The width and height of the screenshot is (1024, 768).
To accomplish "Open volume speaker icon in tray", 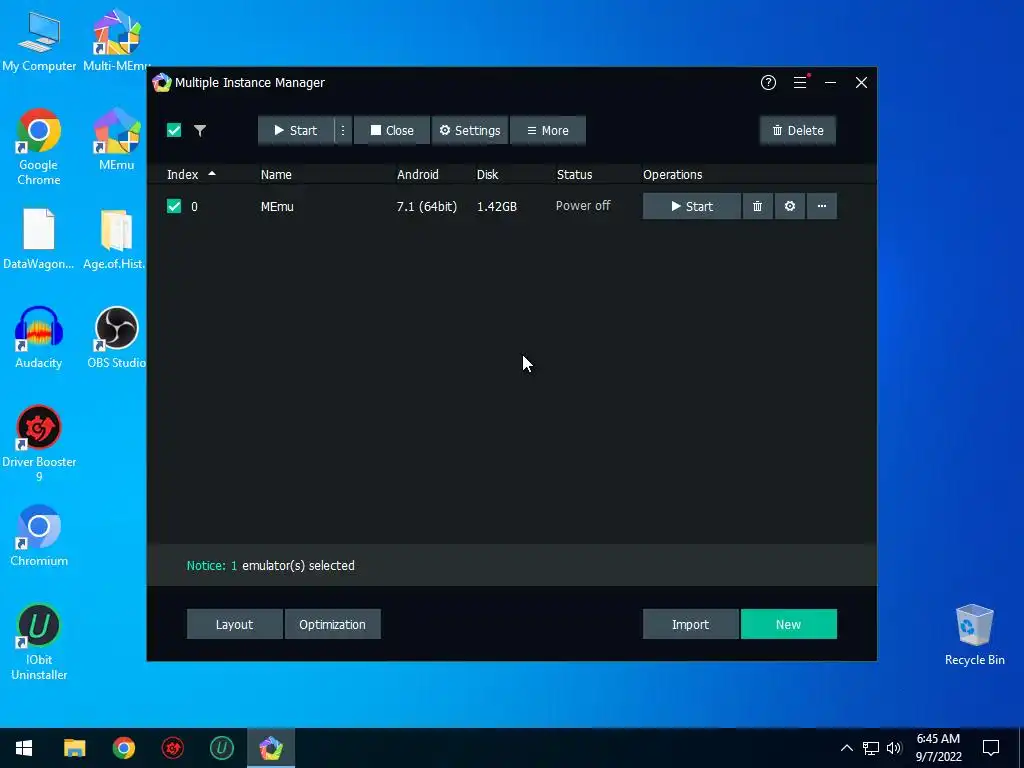I will (894, 748).
